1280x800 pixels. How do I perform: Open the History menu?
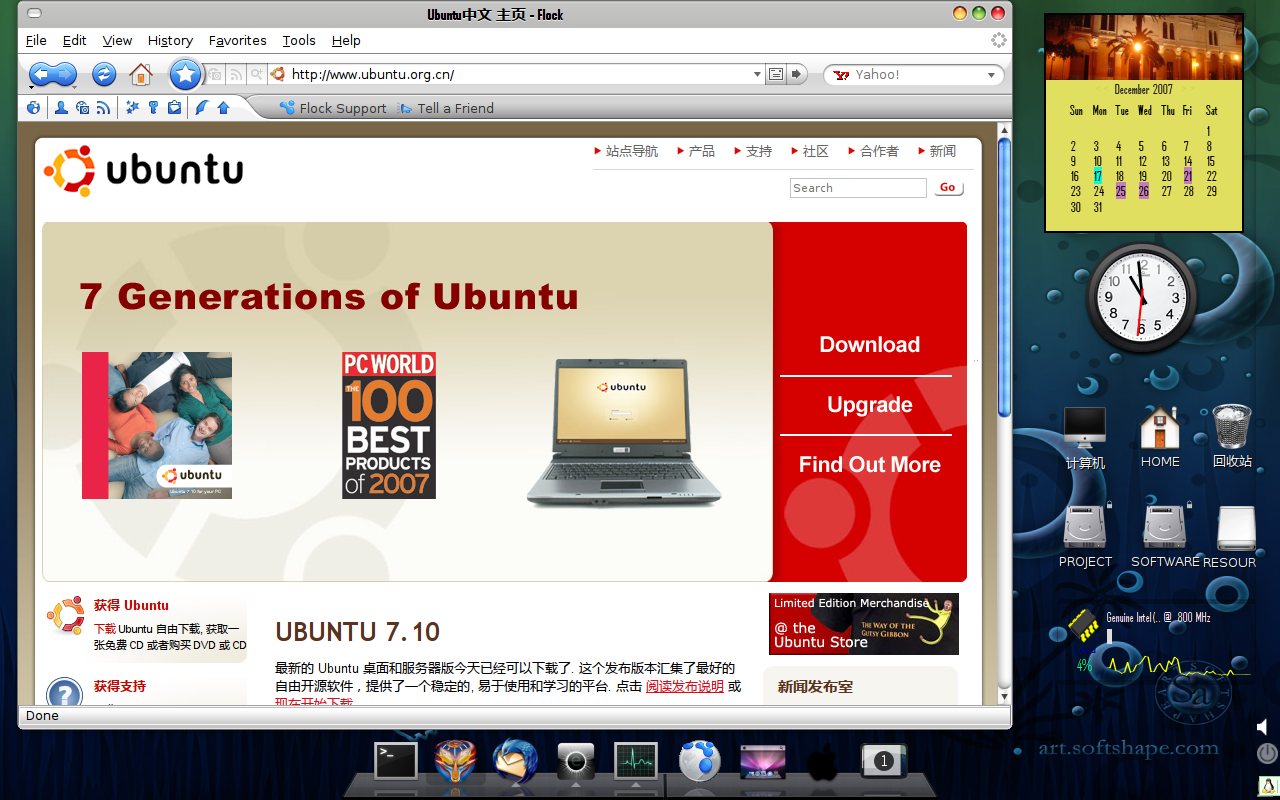click(x=170, y=40)
